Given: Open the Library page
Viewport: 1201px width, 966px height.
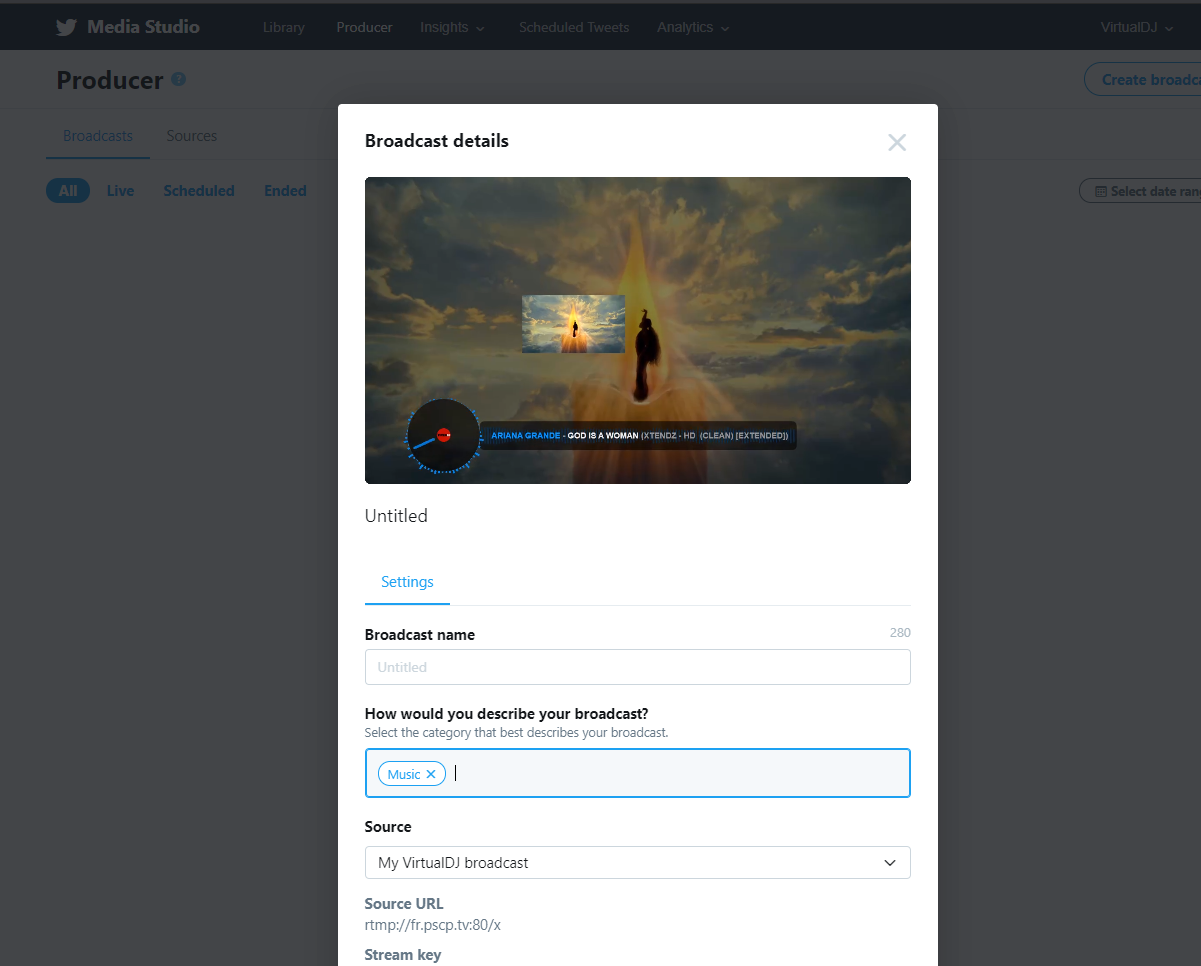Looking at the screenshot, I should (x=284, y=27).
